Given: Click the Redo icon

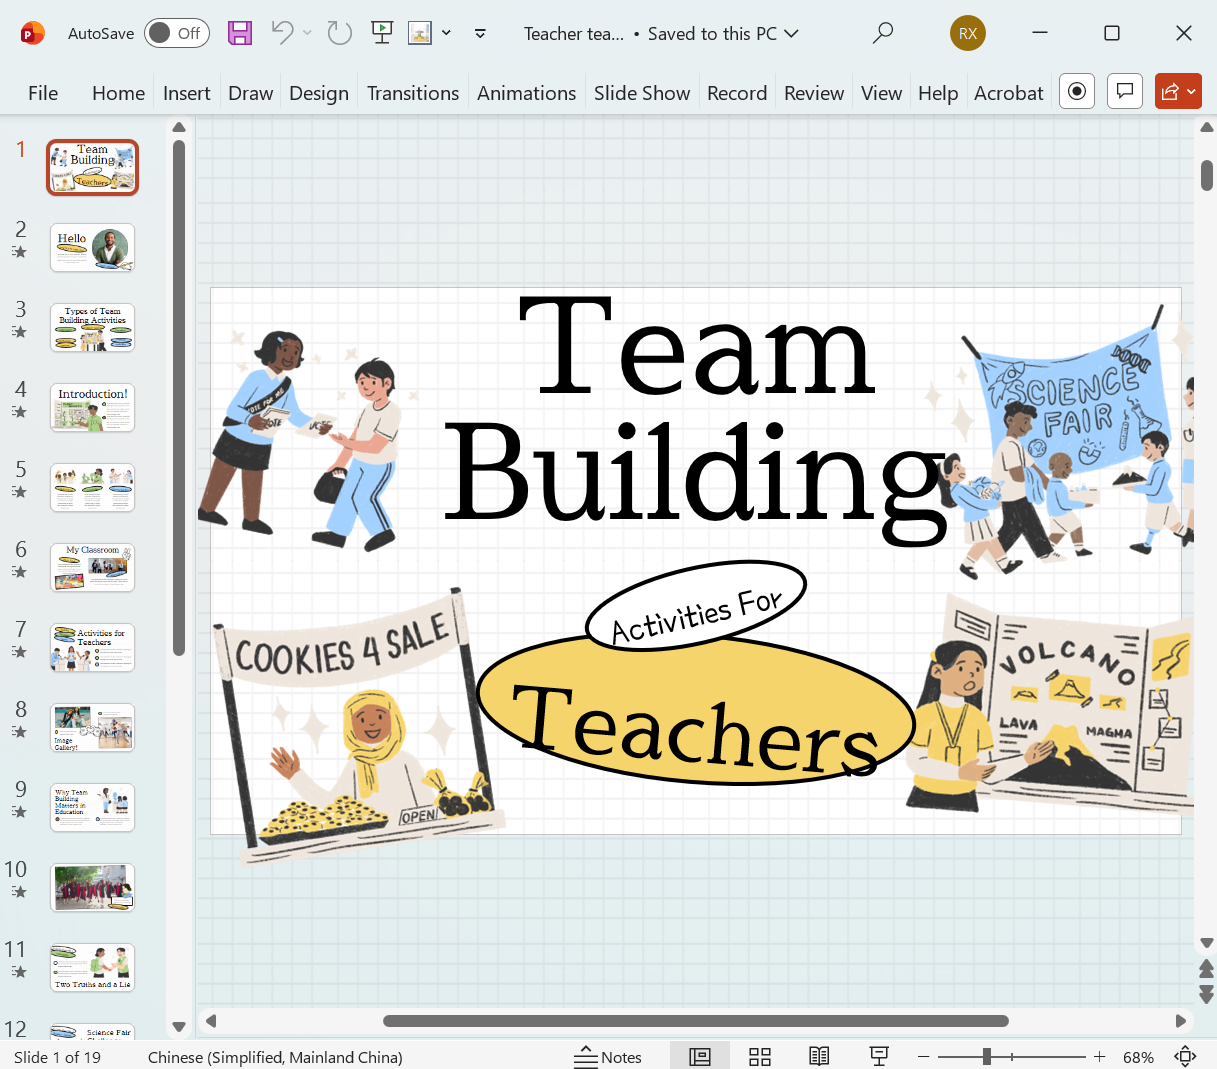Looking at the screenshot, I should (339, 33).
